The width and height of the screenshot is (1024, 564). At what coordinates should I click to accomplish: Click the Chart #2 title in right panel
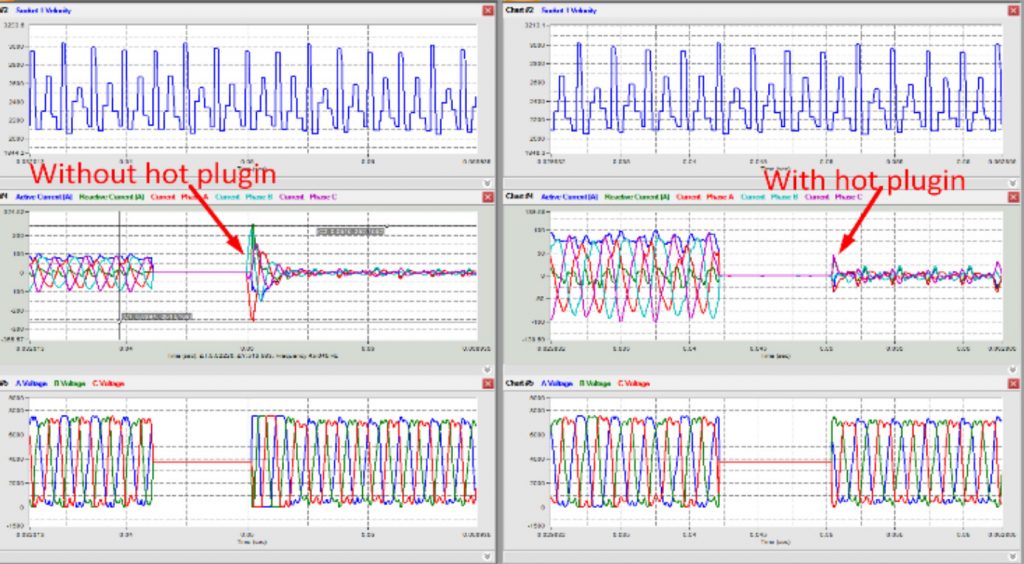(519, 10)
